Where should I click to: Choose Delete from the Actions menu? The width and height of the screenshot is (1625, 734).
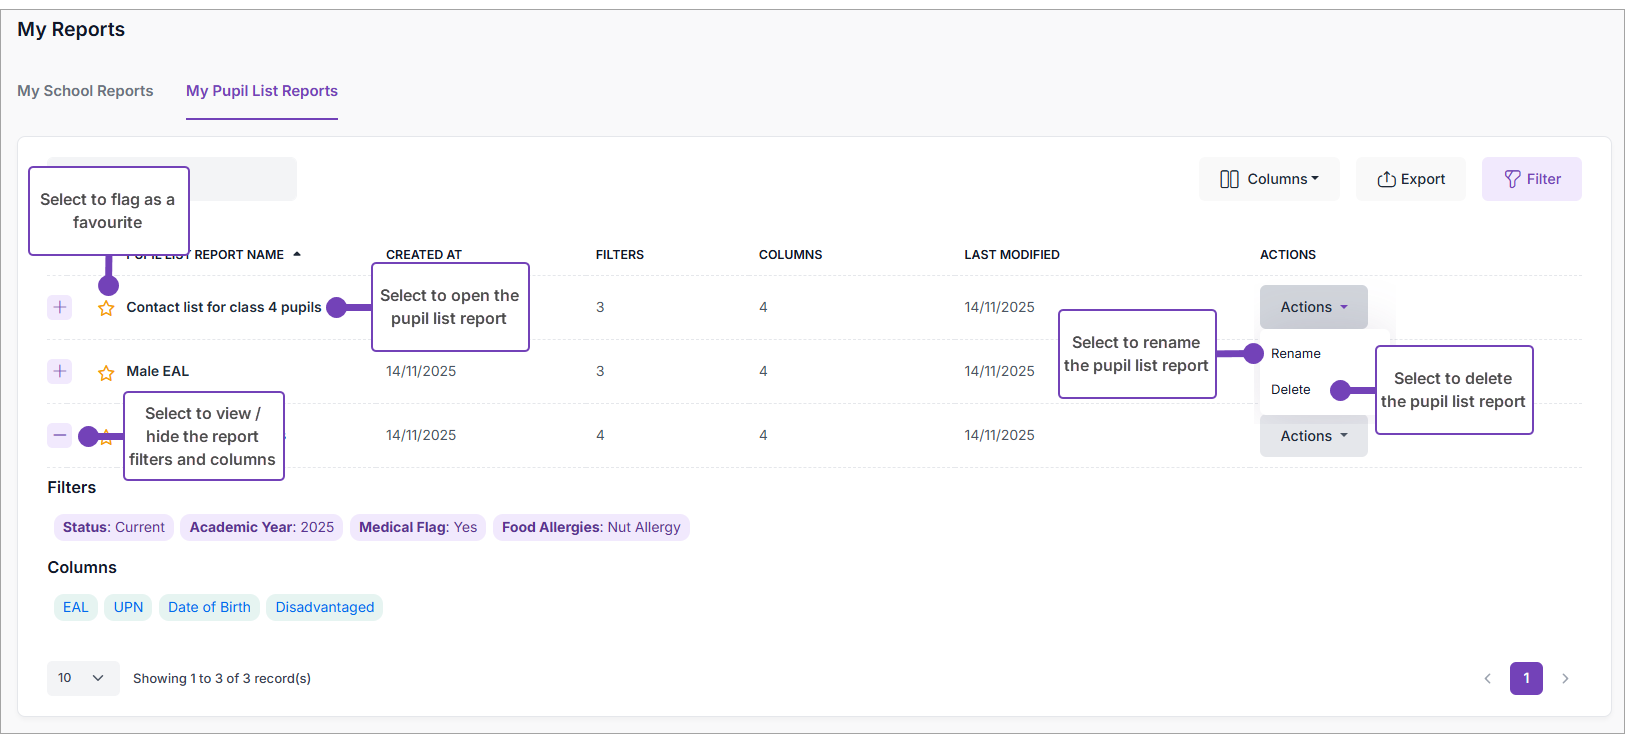point(1290,390)
